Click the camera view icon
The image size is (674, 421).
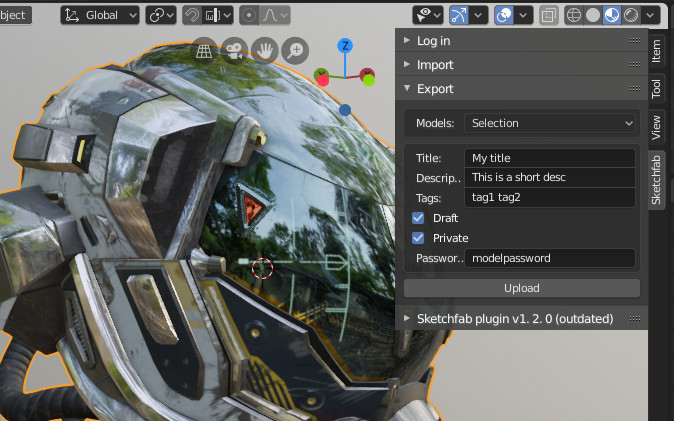(234, 49)
